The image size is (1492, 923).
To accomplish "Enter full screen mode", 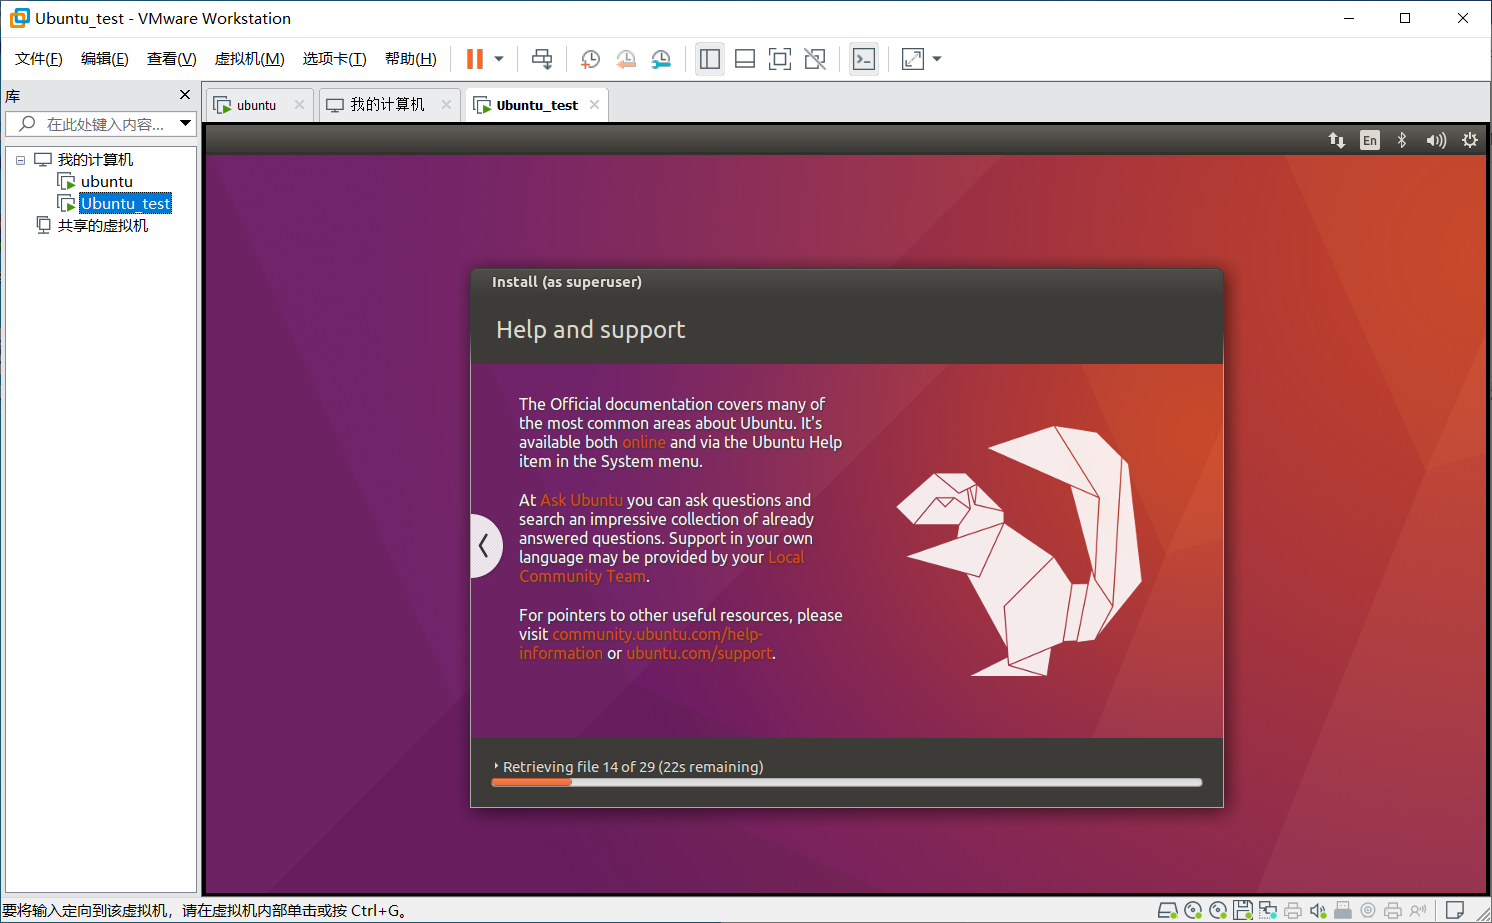I will tap(780, 59).
